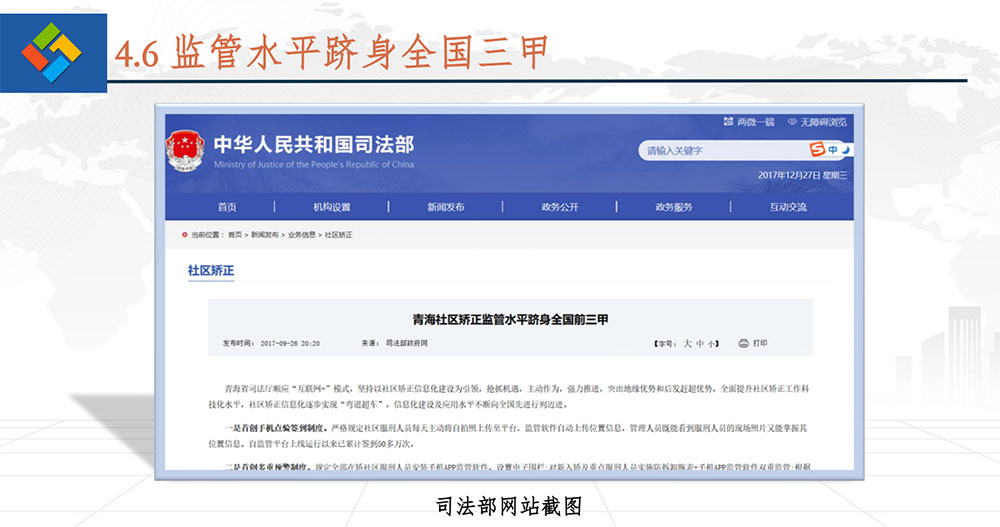Click the paragraph starting 一是首创手机点验签到制度
This screenshot has height=527, width=1000.
tap(509, 436)
